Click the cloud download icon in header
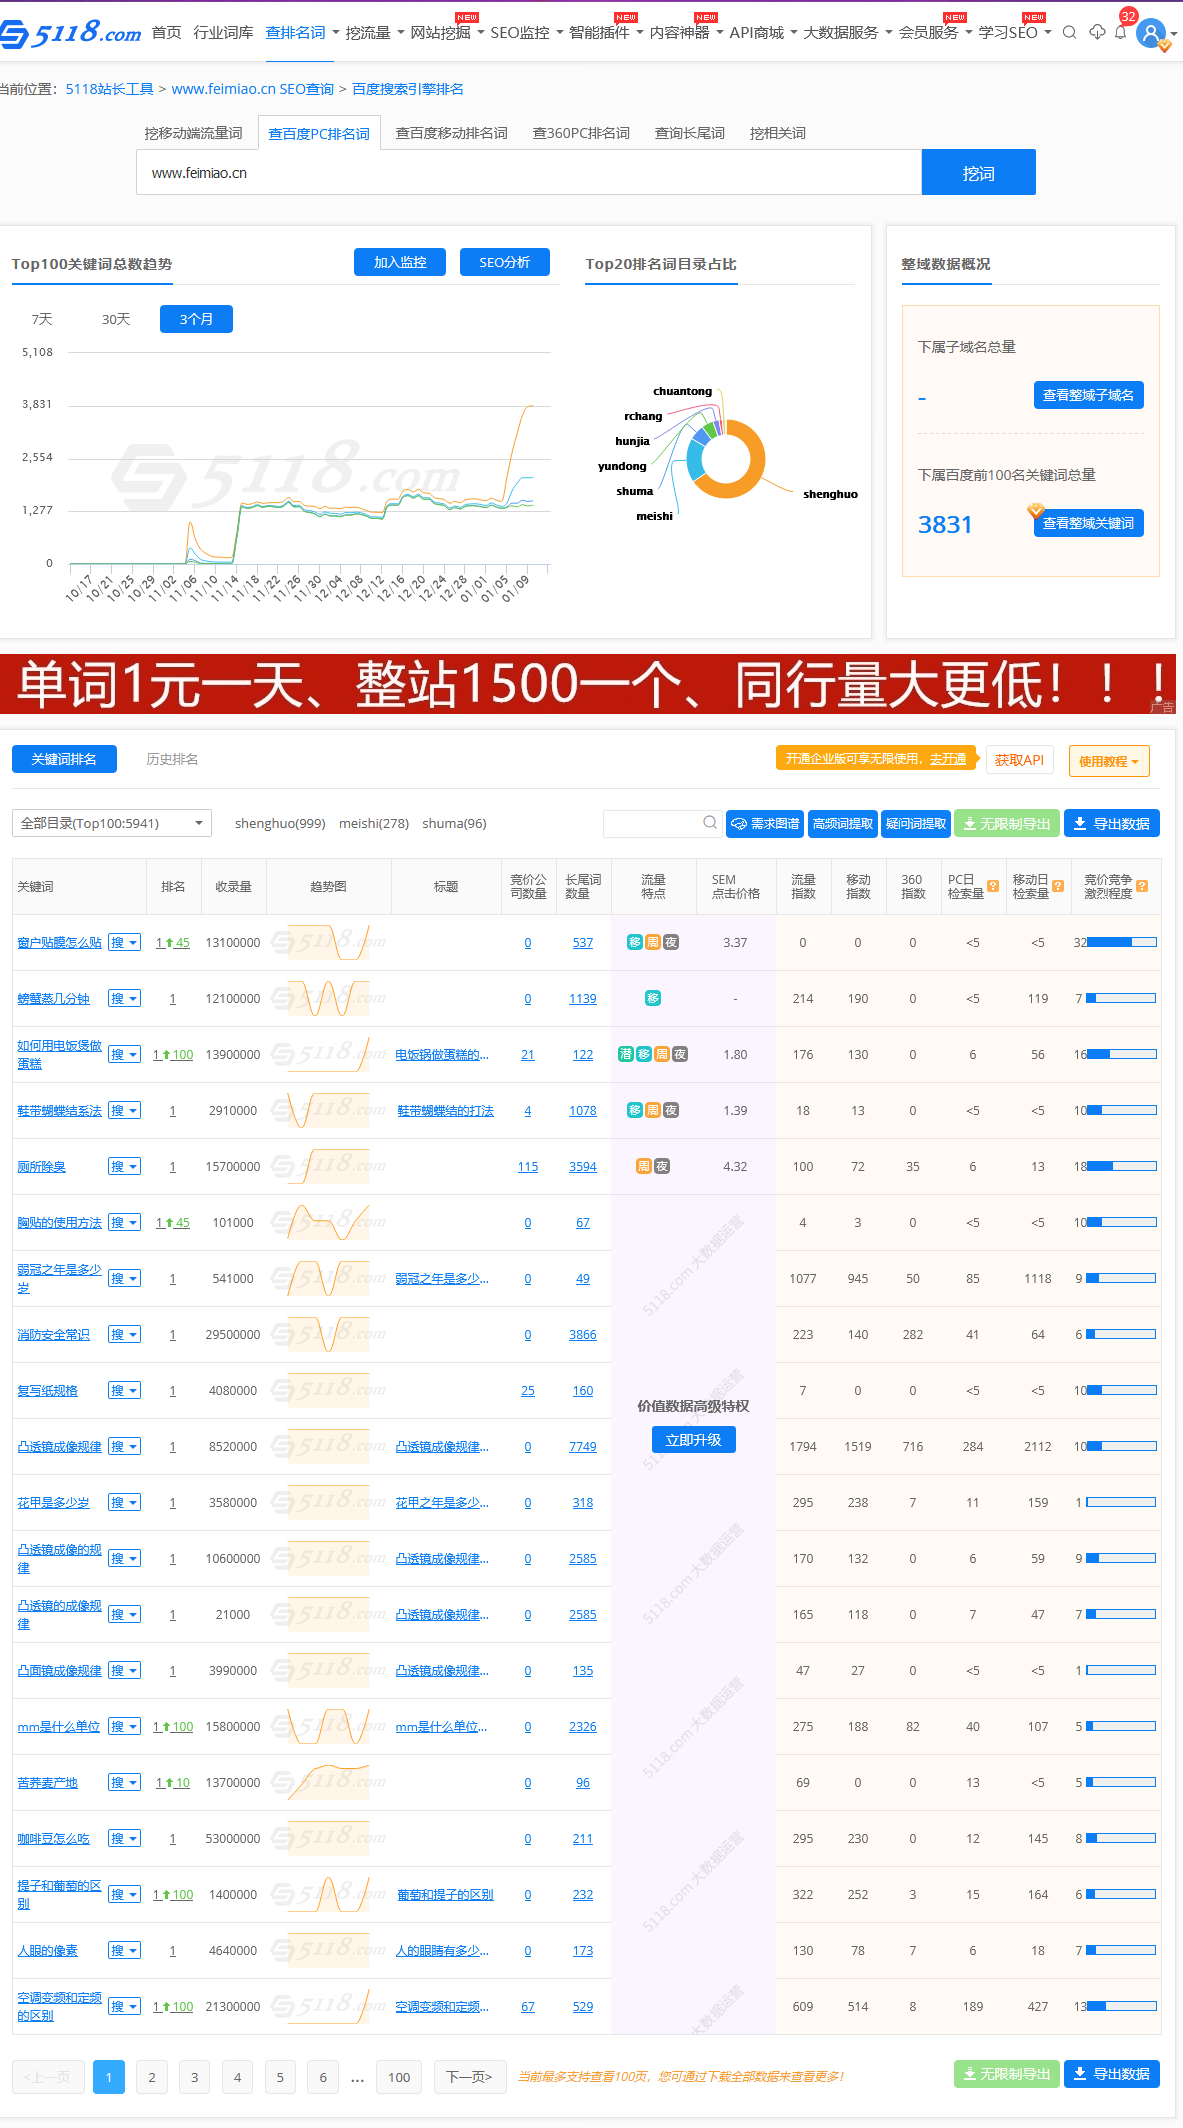 click(x=1097, y=33)
